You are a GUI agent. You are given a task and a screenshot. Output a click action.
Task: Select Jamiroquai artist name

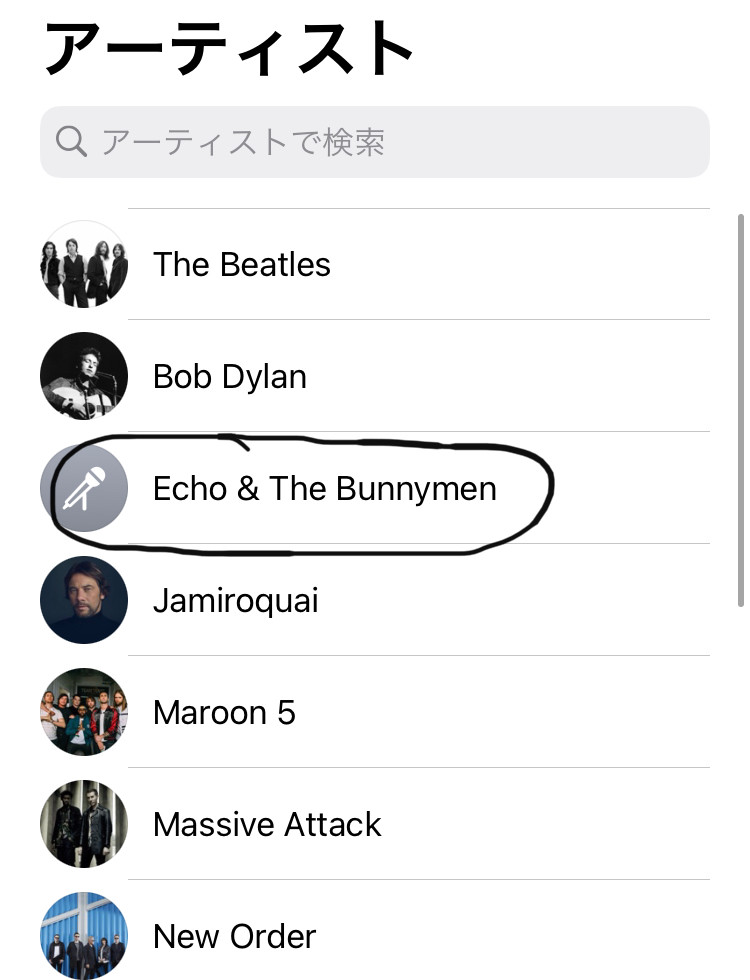(x=236, y=601)
